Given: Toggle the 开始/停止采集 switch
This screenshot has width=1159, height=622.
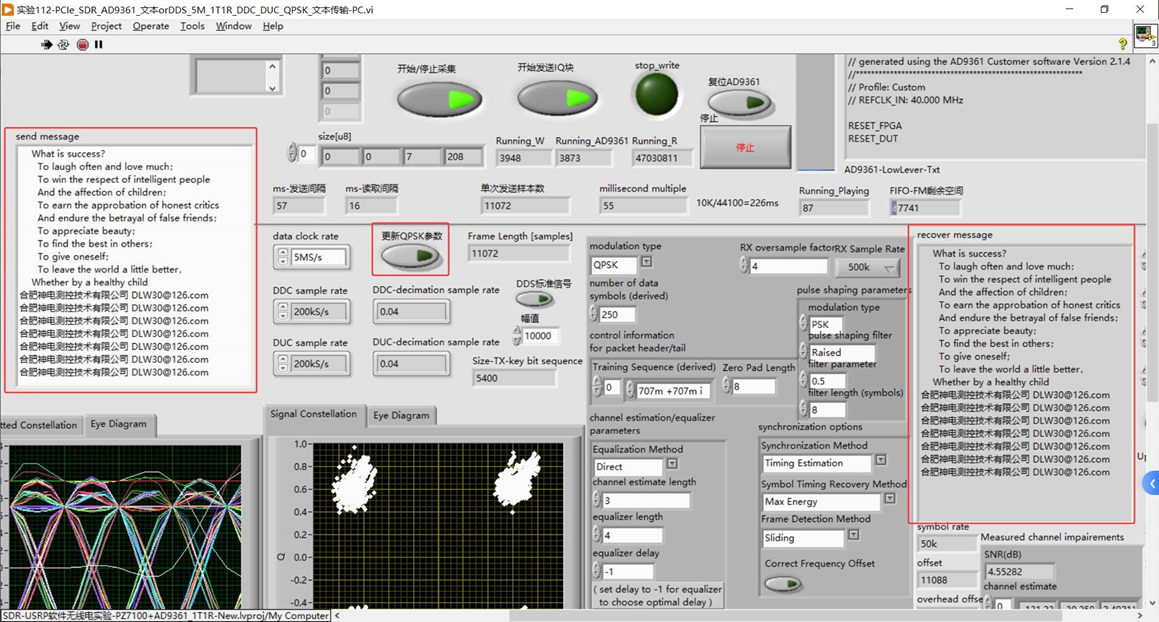Looking at the screenshot, I should [x=440, y=99].
